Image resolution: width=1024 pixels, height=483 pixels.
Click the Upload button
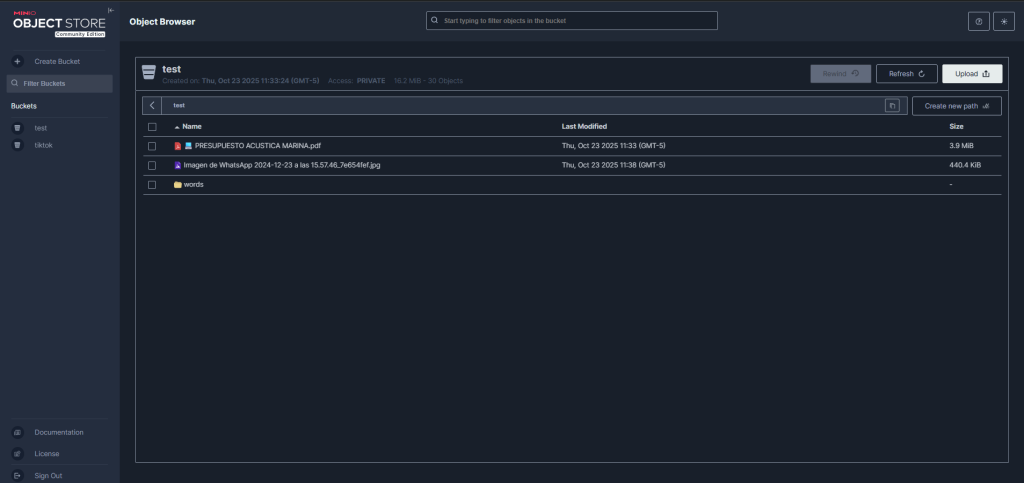(x=972, y=73)
